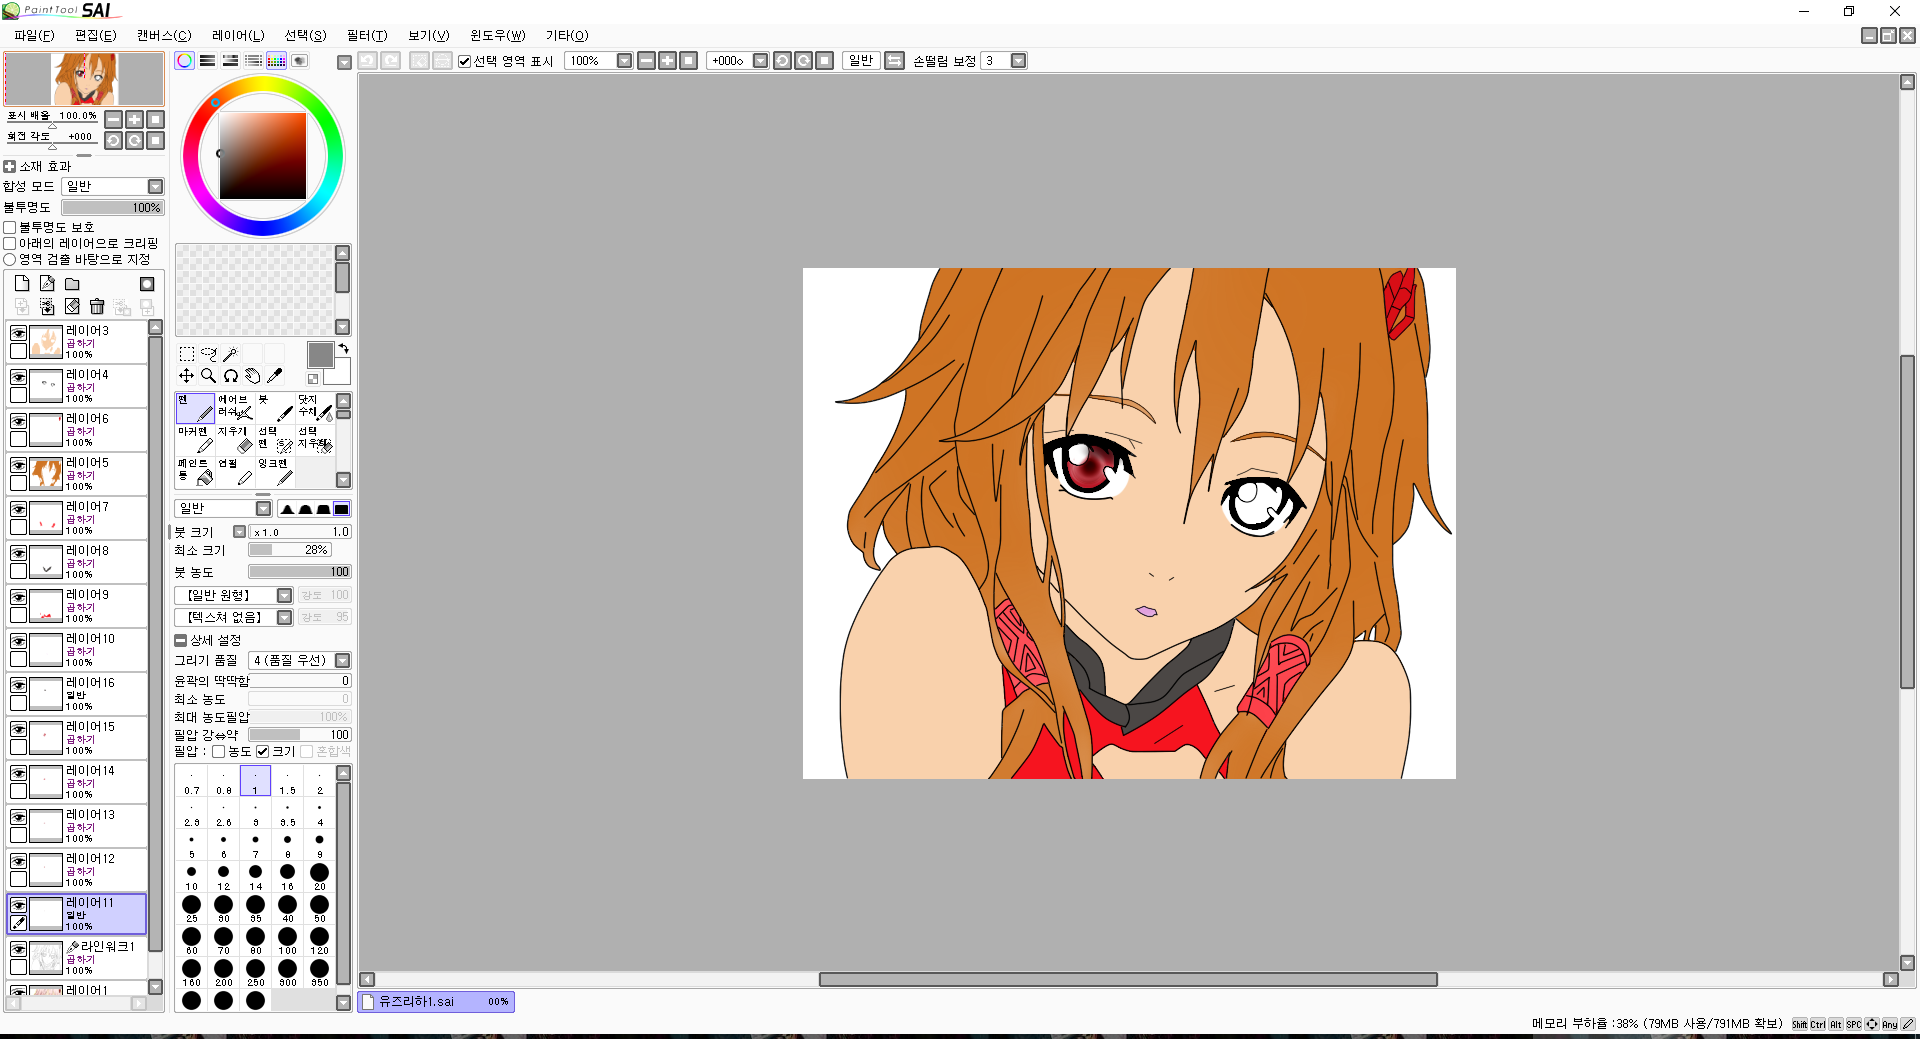Swap foreground and background colors arrow

point(344,349)
